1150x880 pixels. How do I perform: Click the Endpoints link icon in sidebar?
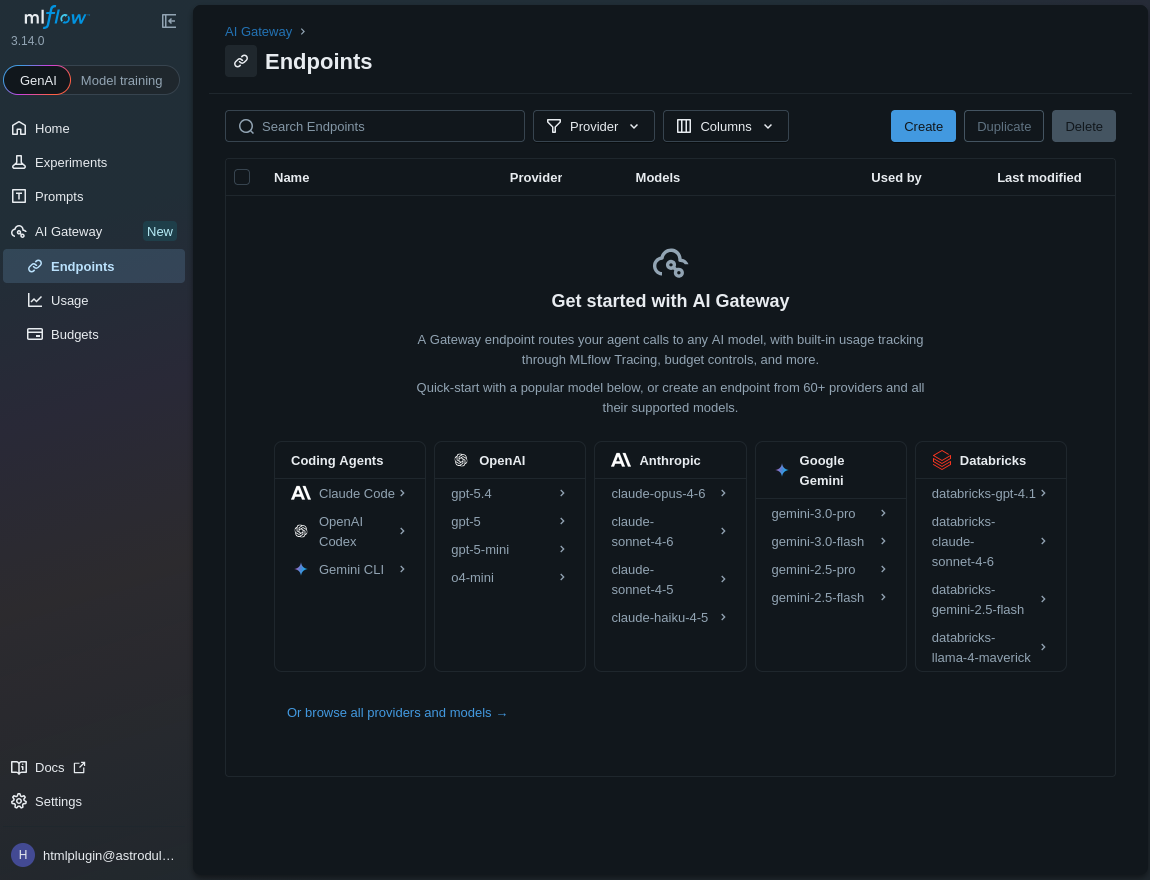click(x=34, y=266)
